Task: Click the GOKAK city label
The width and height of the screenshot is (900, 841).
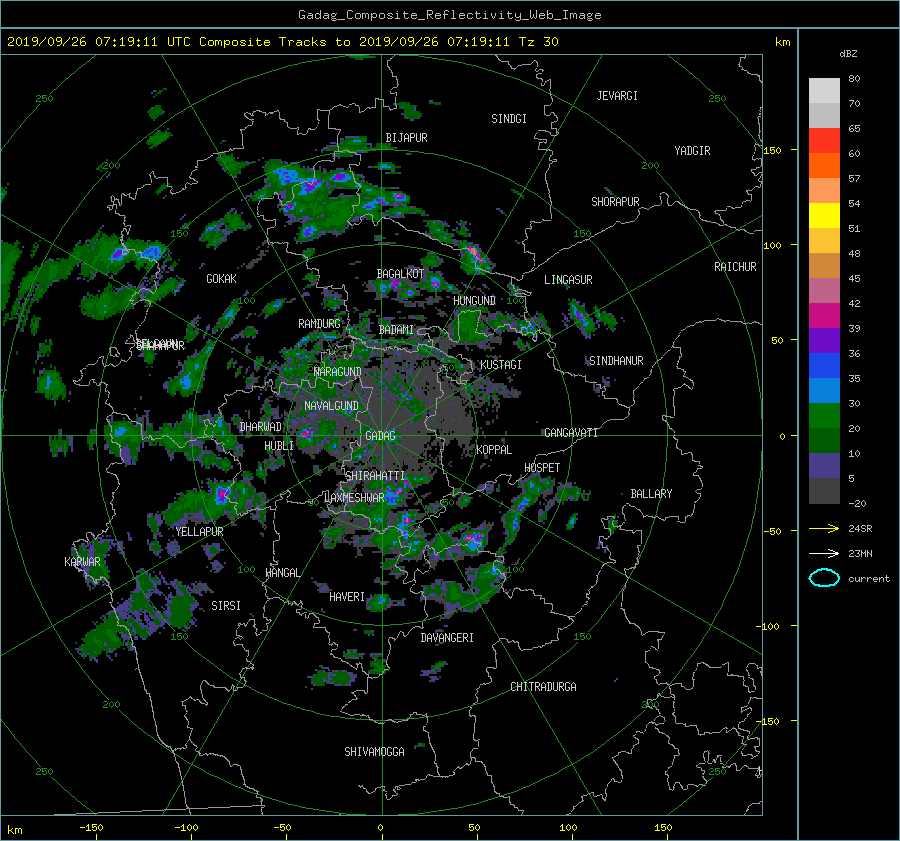Action: (221, 279)
